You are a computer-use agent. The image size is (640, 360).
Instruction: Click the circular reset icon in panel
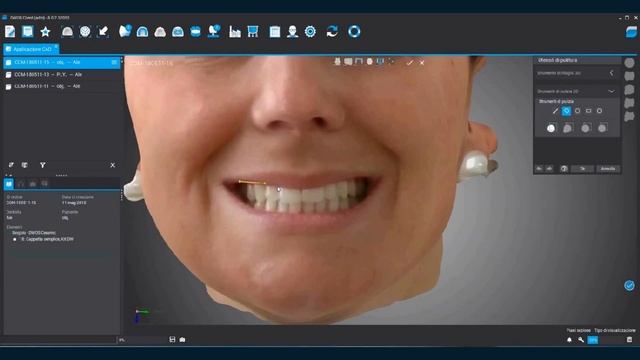(564, 169)
